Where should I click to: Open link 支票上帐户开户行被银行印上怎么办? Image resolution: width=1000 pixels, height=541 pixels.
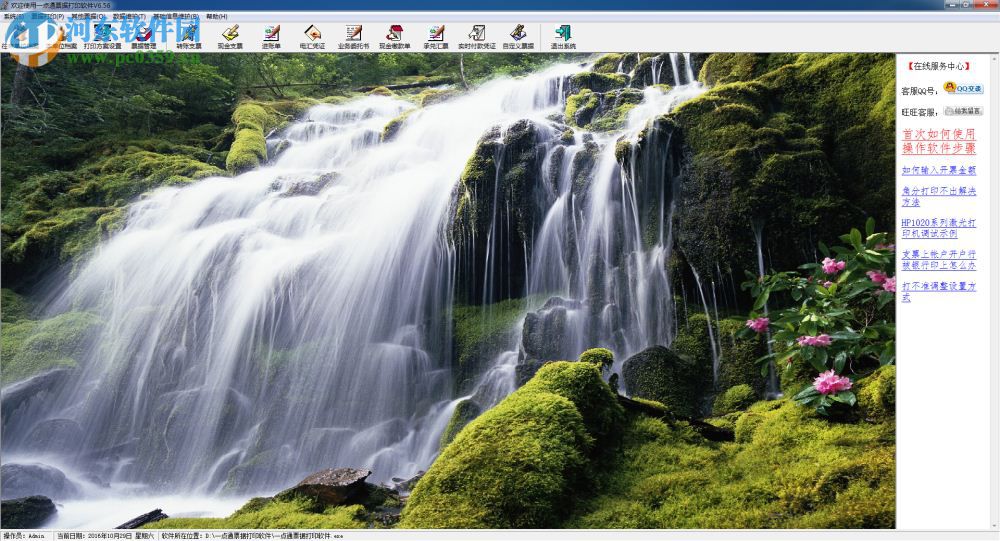pyautogui.click(x=939, y=260)
